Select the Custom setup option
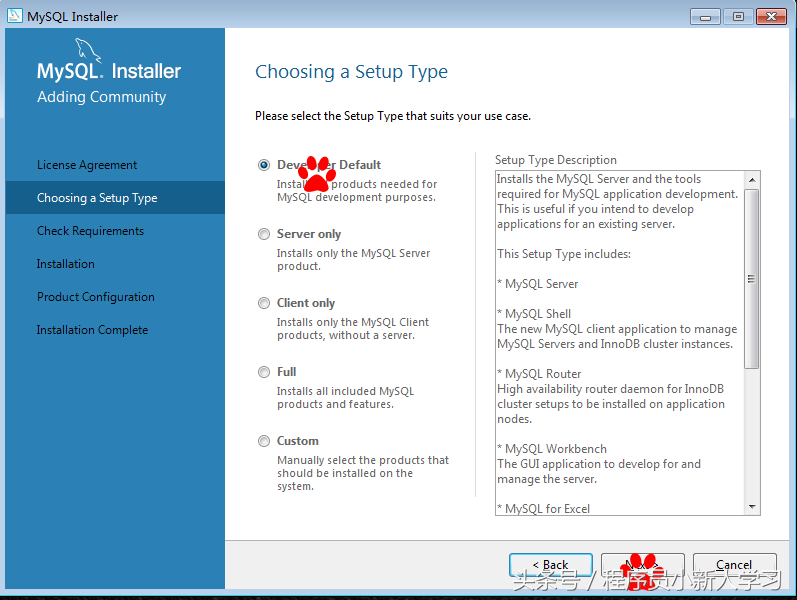797x600 pixels. (x=264, y=441)
